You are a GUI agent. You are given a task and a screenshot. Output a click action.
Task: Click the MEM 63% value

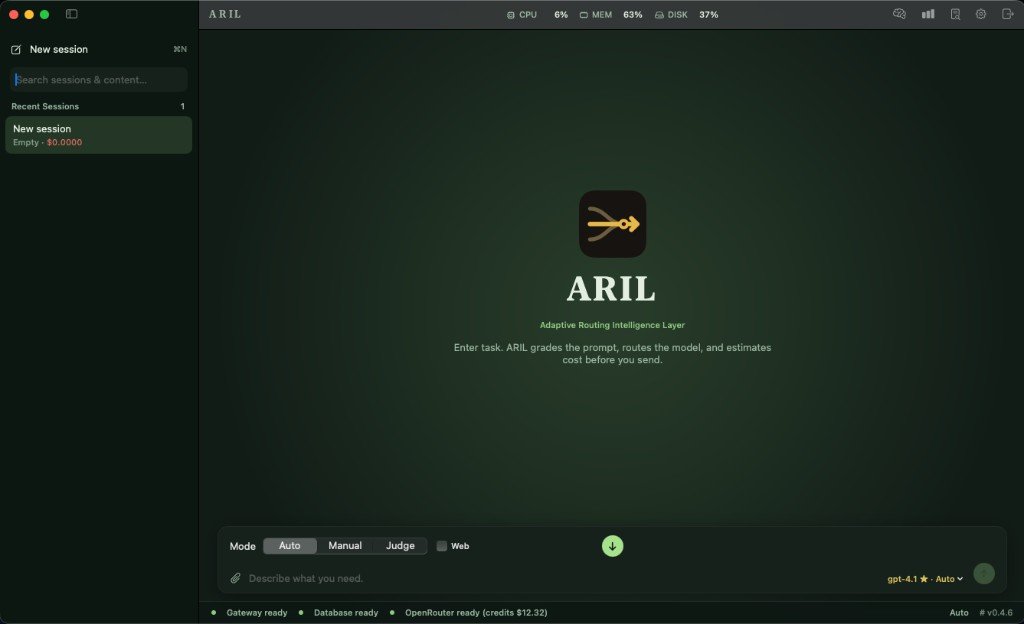coord(633,14)
